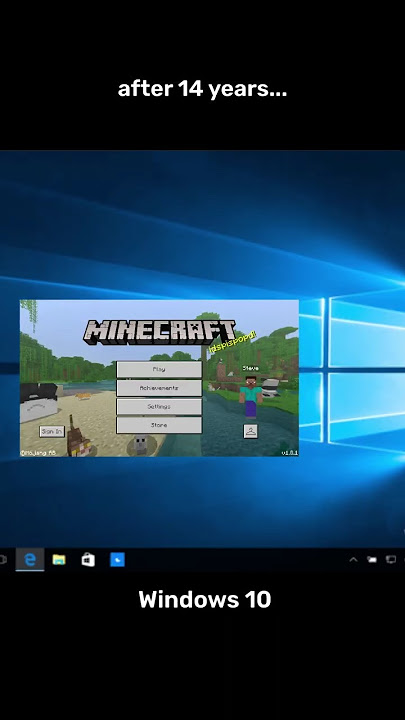Click the v1.0.1 version text
Screen dimensions: 405x720
click(x=290, y=453)
